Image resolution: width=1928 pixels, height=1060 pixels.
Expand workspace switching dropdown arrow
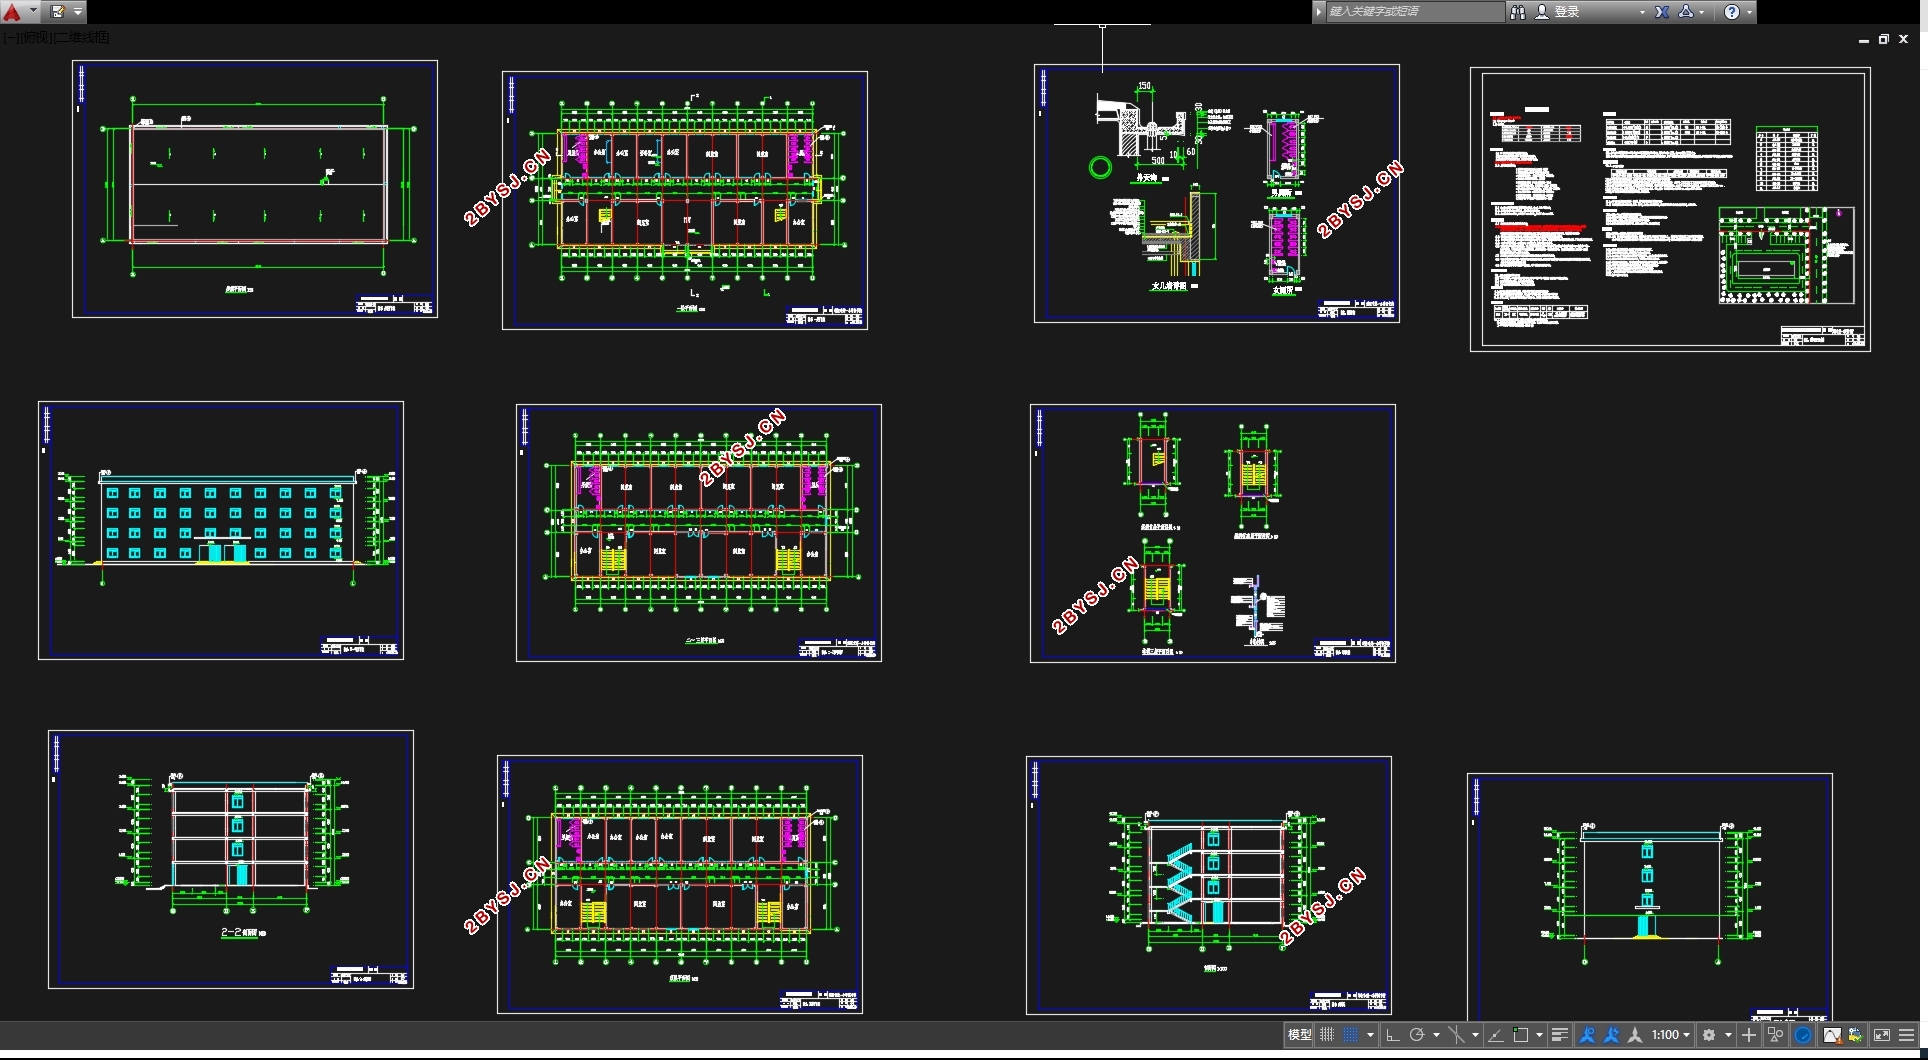[1728, 1035]
